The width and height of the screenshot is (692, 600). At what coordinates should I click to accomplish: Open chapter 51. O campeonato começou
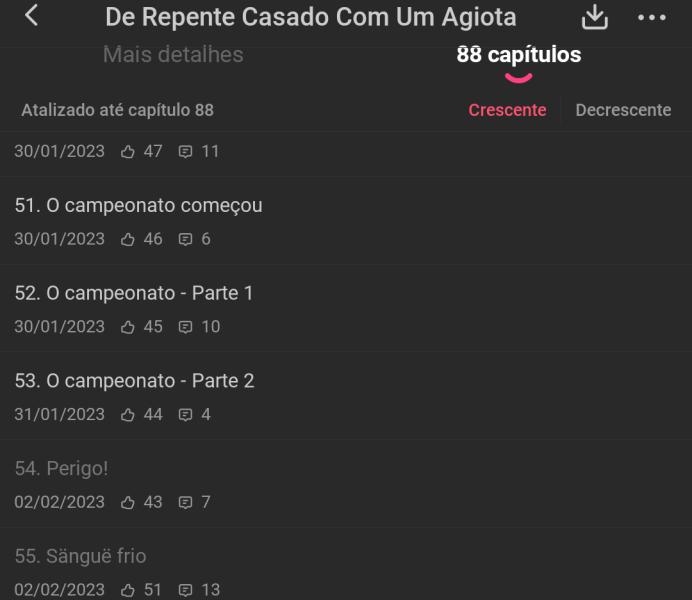(138, 206)
